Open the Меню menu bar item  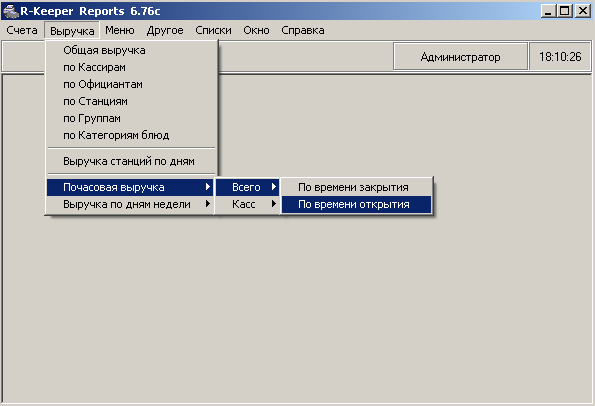(120, 30)
